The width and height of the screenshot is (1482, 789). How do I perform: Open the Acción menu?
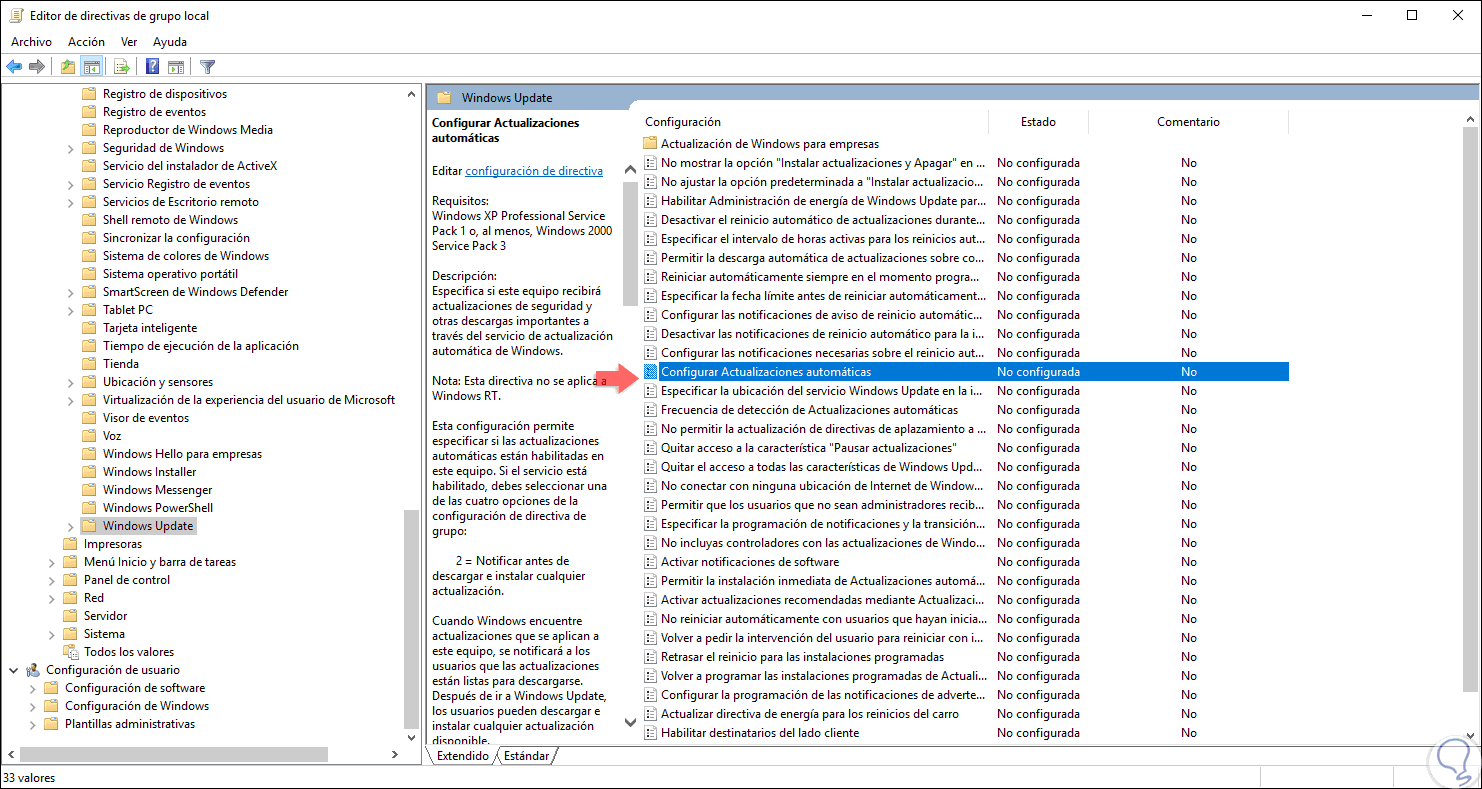[86, 42]
